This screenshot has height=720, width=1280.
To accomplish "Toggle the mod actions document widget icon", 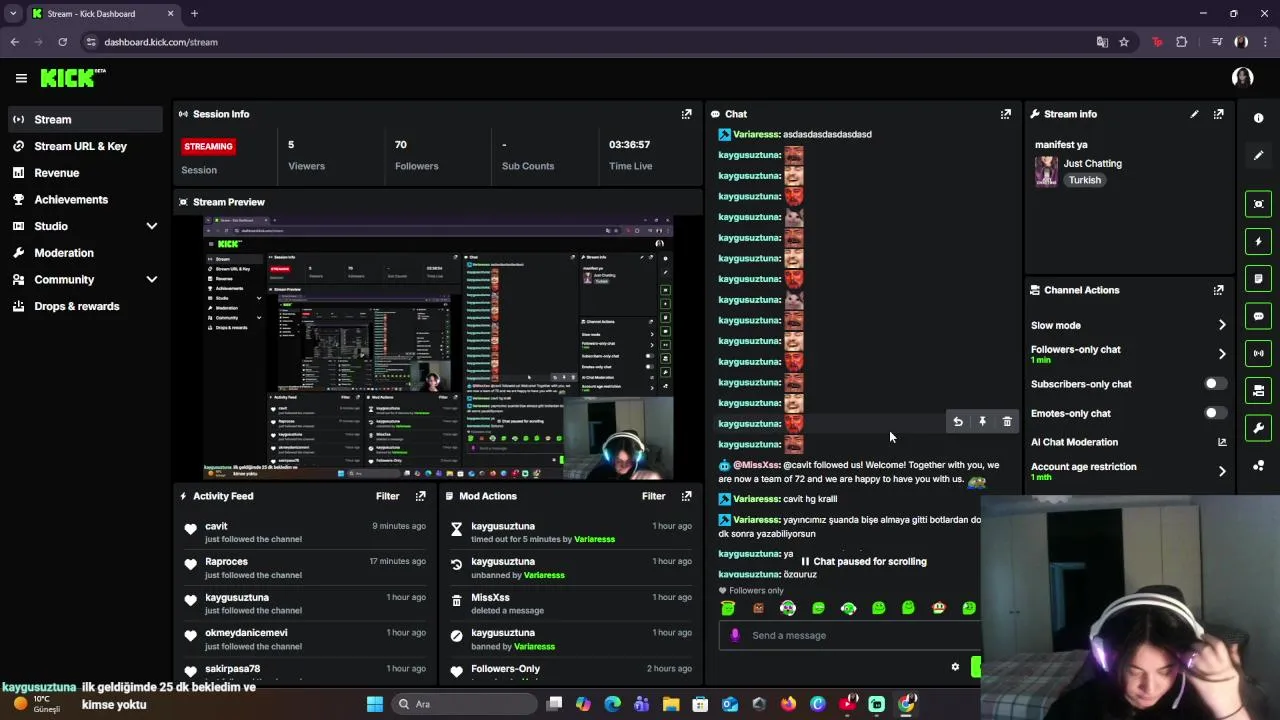I will tap(1258, 278).
